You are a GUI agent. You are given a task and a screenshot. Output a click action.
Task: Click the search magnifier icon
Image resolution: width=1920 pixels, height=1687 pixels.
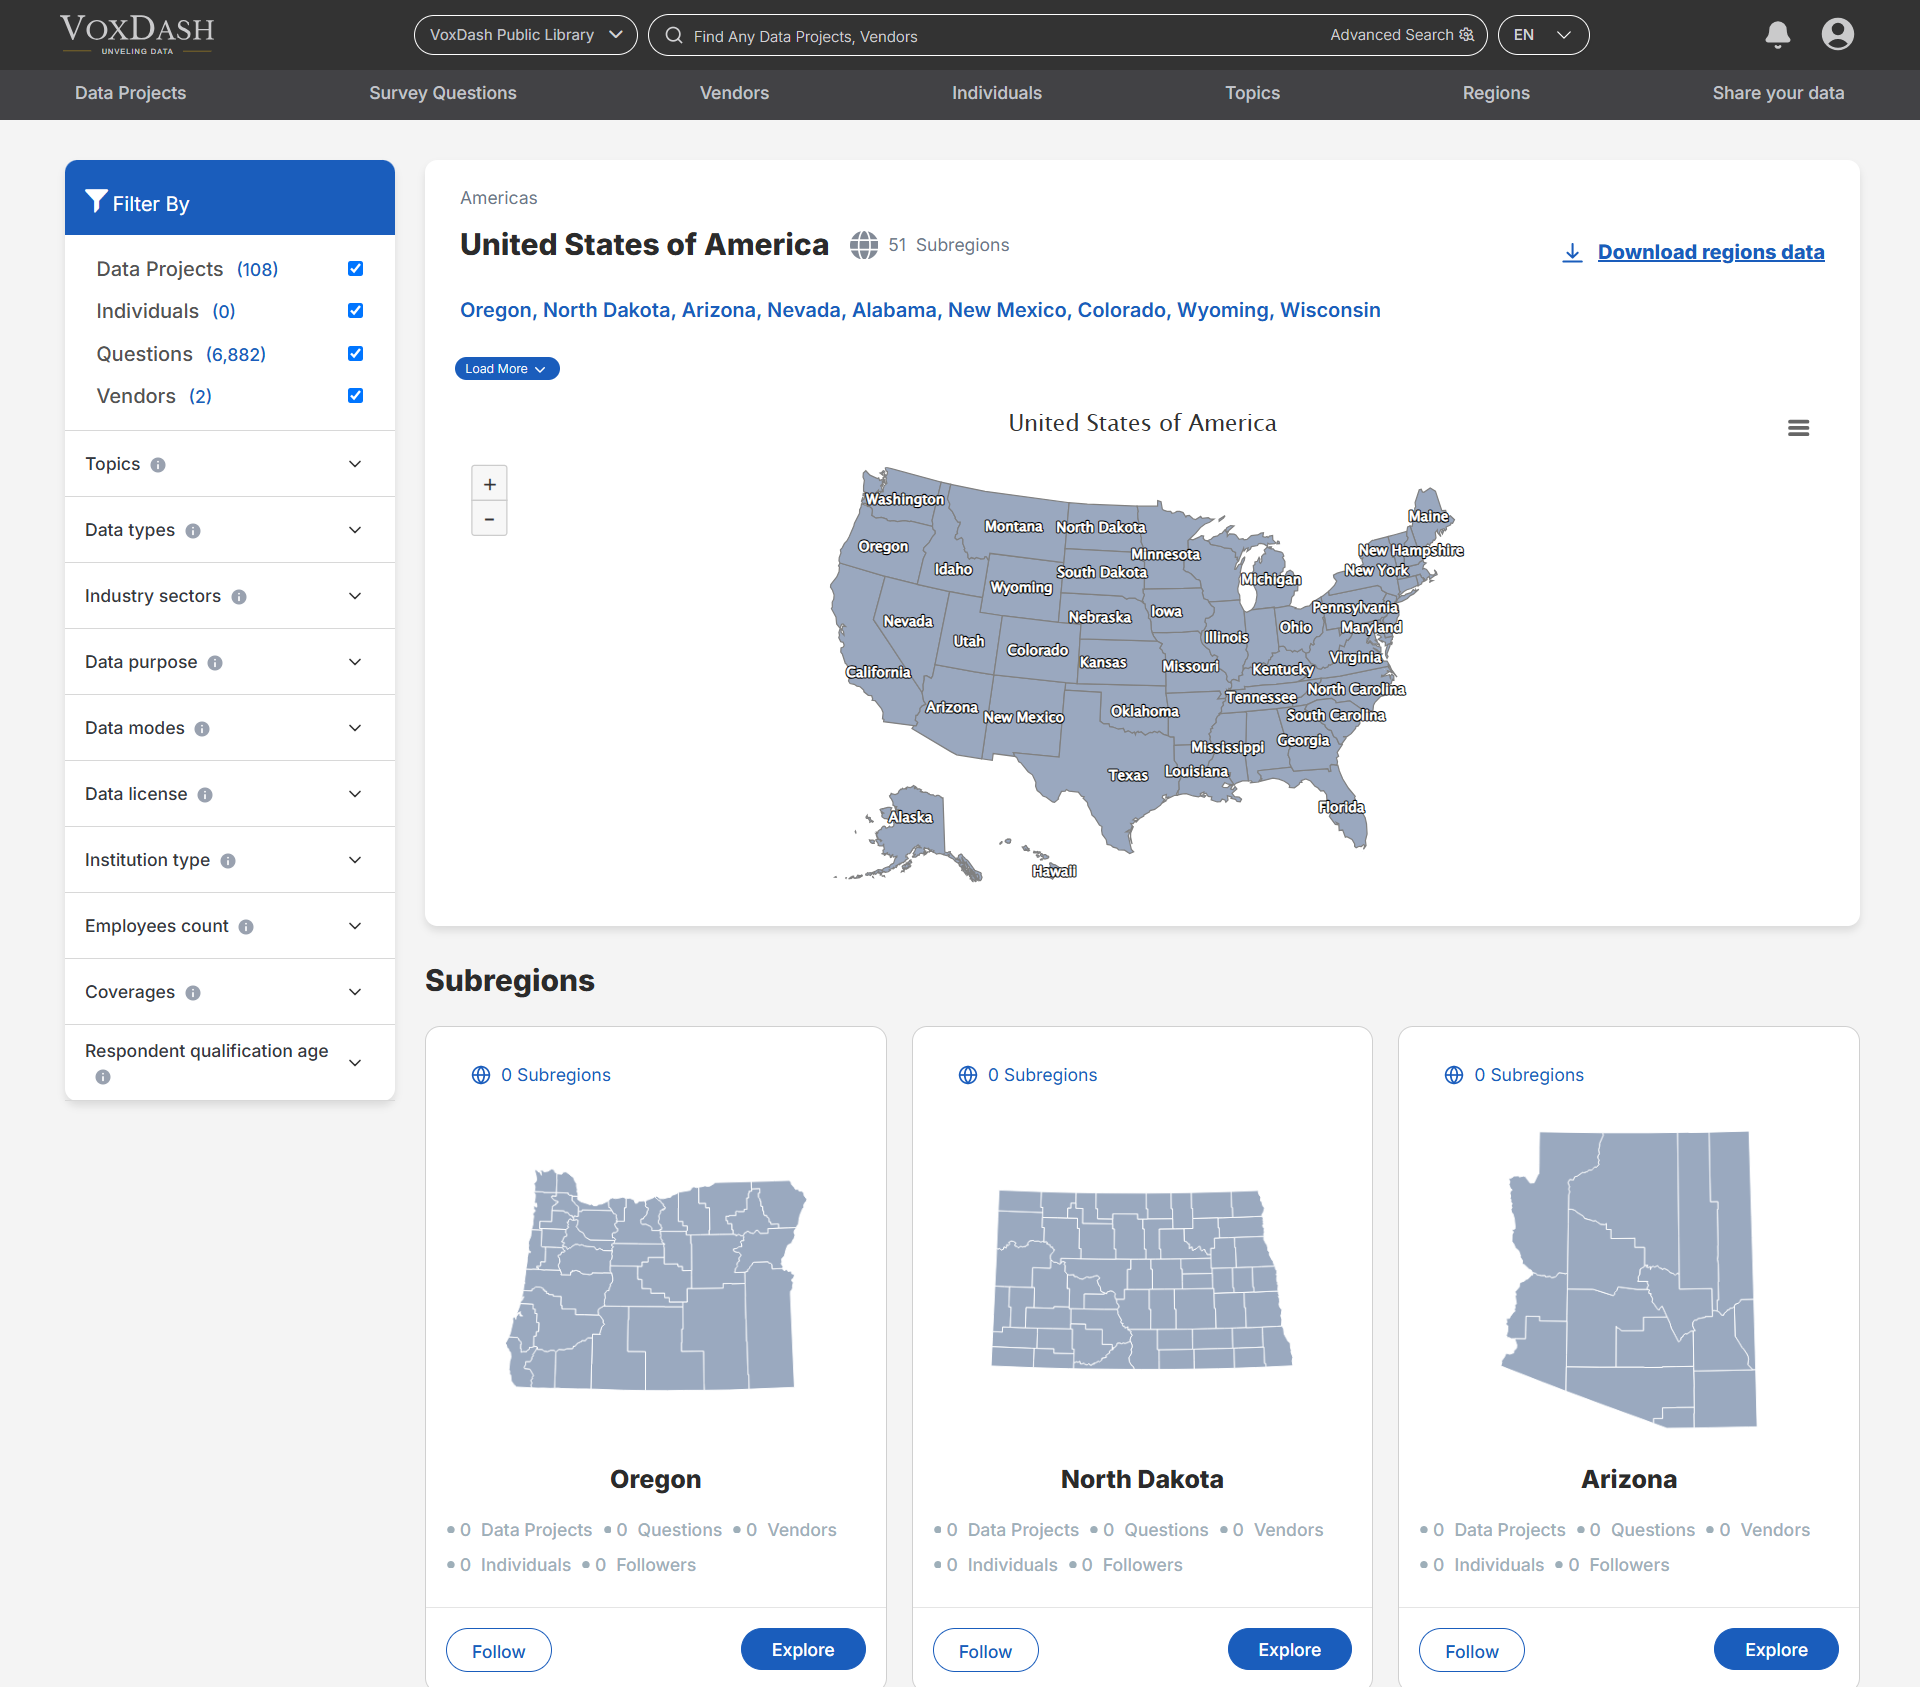pos(674,36)
